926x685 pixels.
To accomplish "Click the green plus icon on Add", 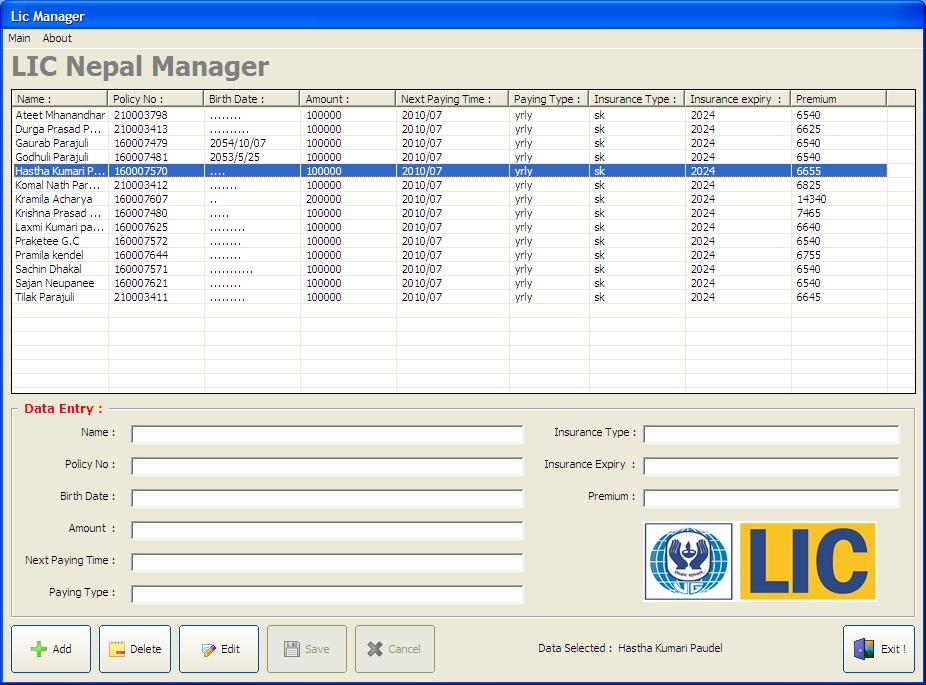I will pyautogui.click(x=39, y=649).
